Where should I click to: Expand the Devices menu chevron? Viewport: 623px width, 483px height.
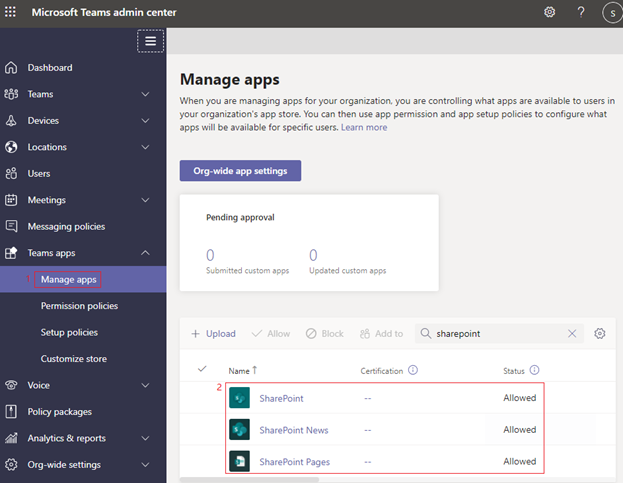tap(145, 121)
